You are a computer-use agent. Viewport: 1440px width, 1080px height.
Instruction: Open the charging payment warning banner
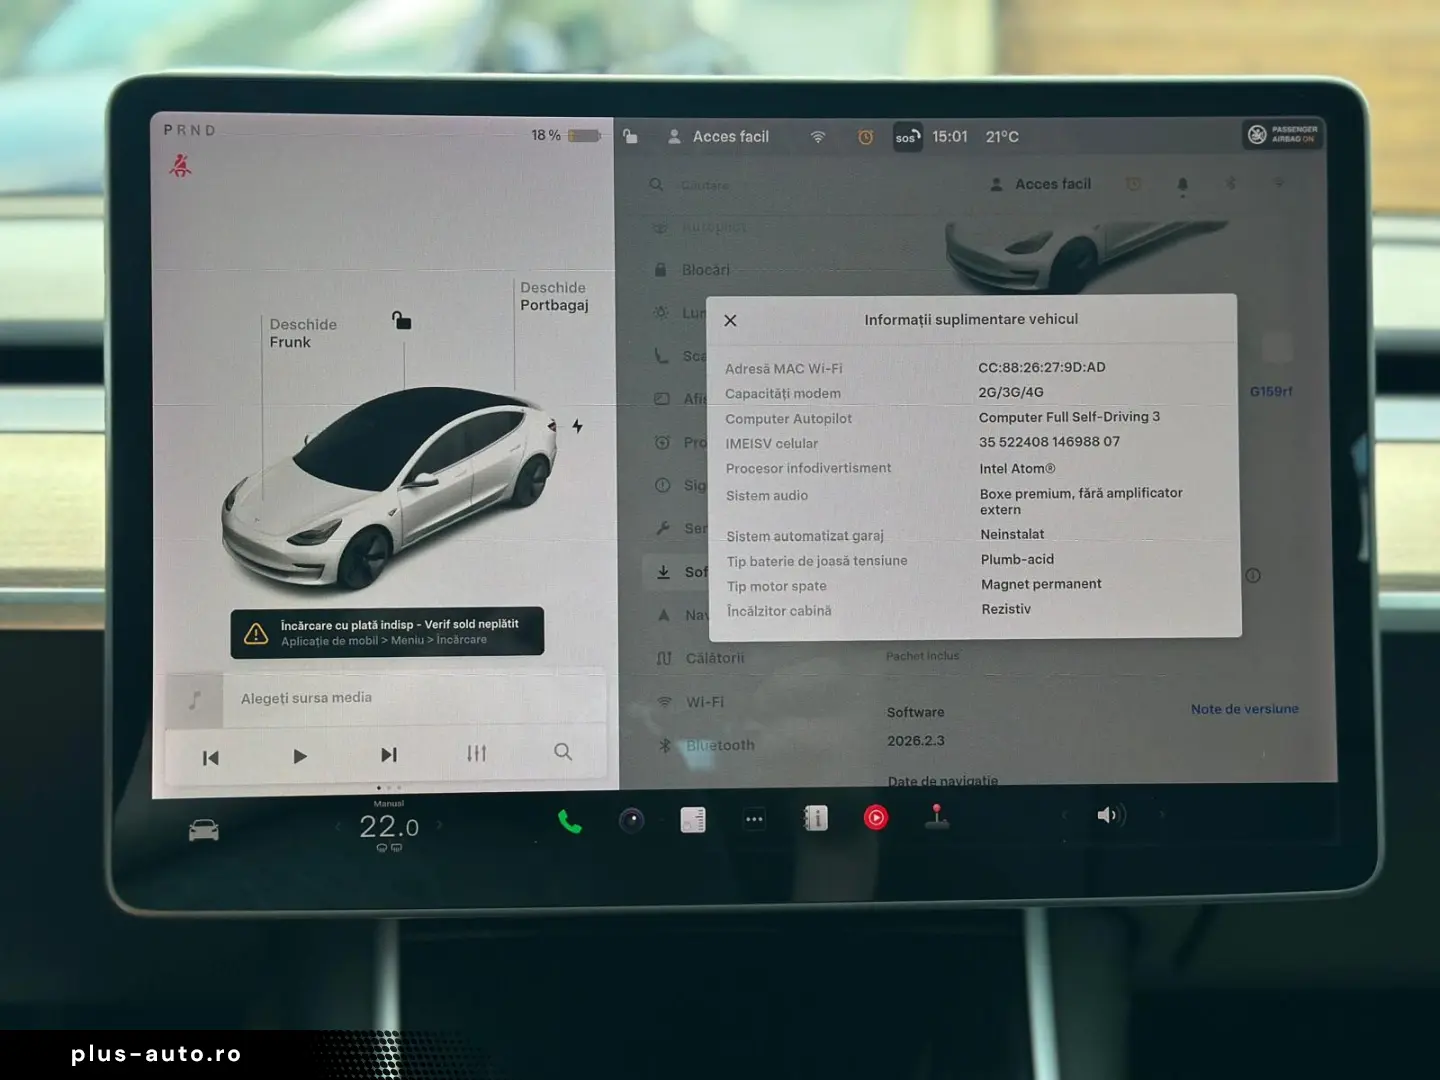(x=387, y=632)
